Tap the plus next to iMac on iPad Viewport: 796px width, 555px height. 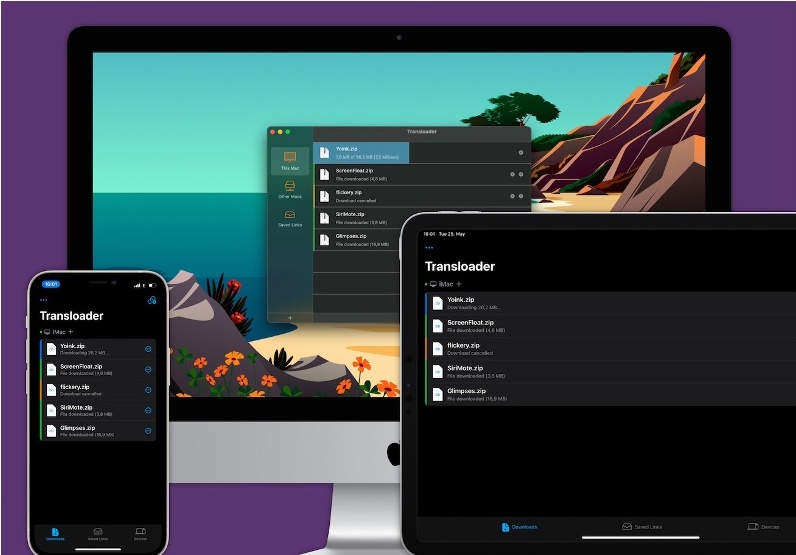coord(459,284)
